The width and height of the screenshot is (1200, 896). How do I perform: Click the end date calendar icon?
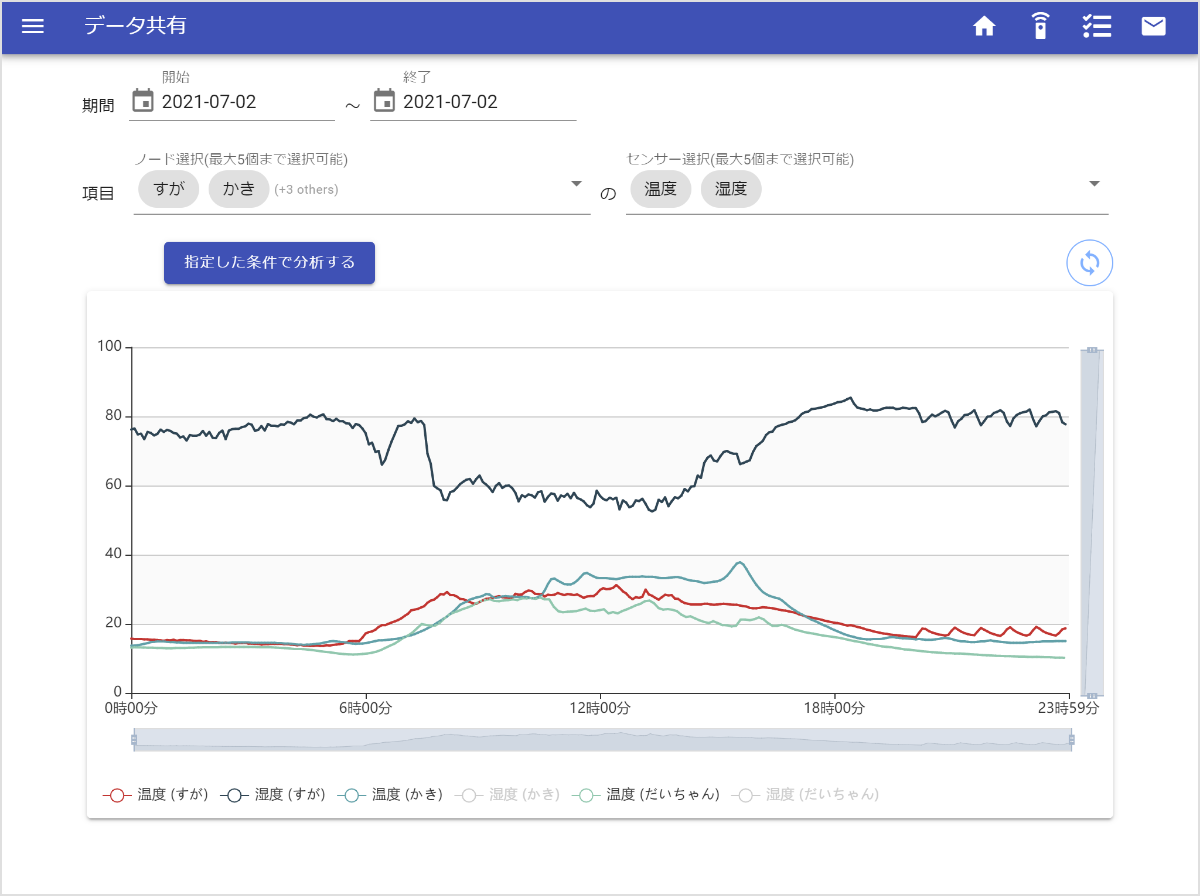tap(384, 101)
